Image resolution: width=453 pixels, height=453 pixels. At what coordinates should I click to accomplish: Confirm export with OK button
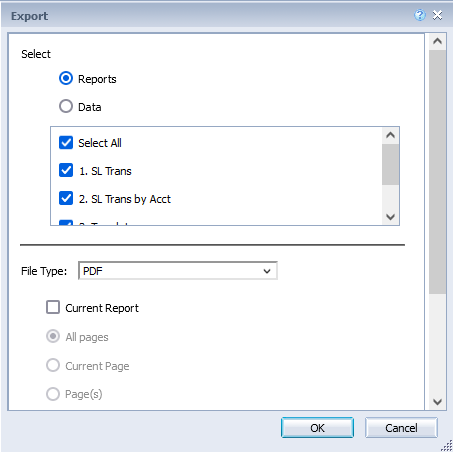[317, 428]
